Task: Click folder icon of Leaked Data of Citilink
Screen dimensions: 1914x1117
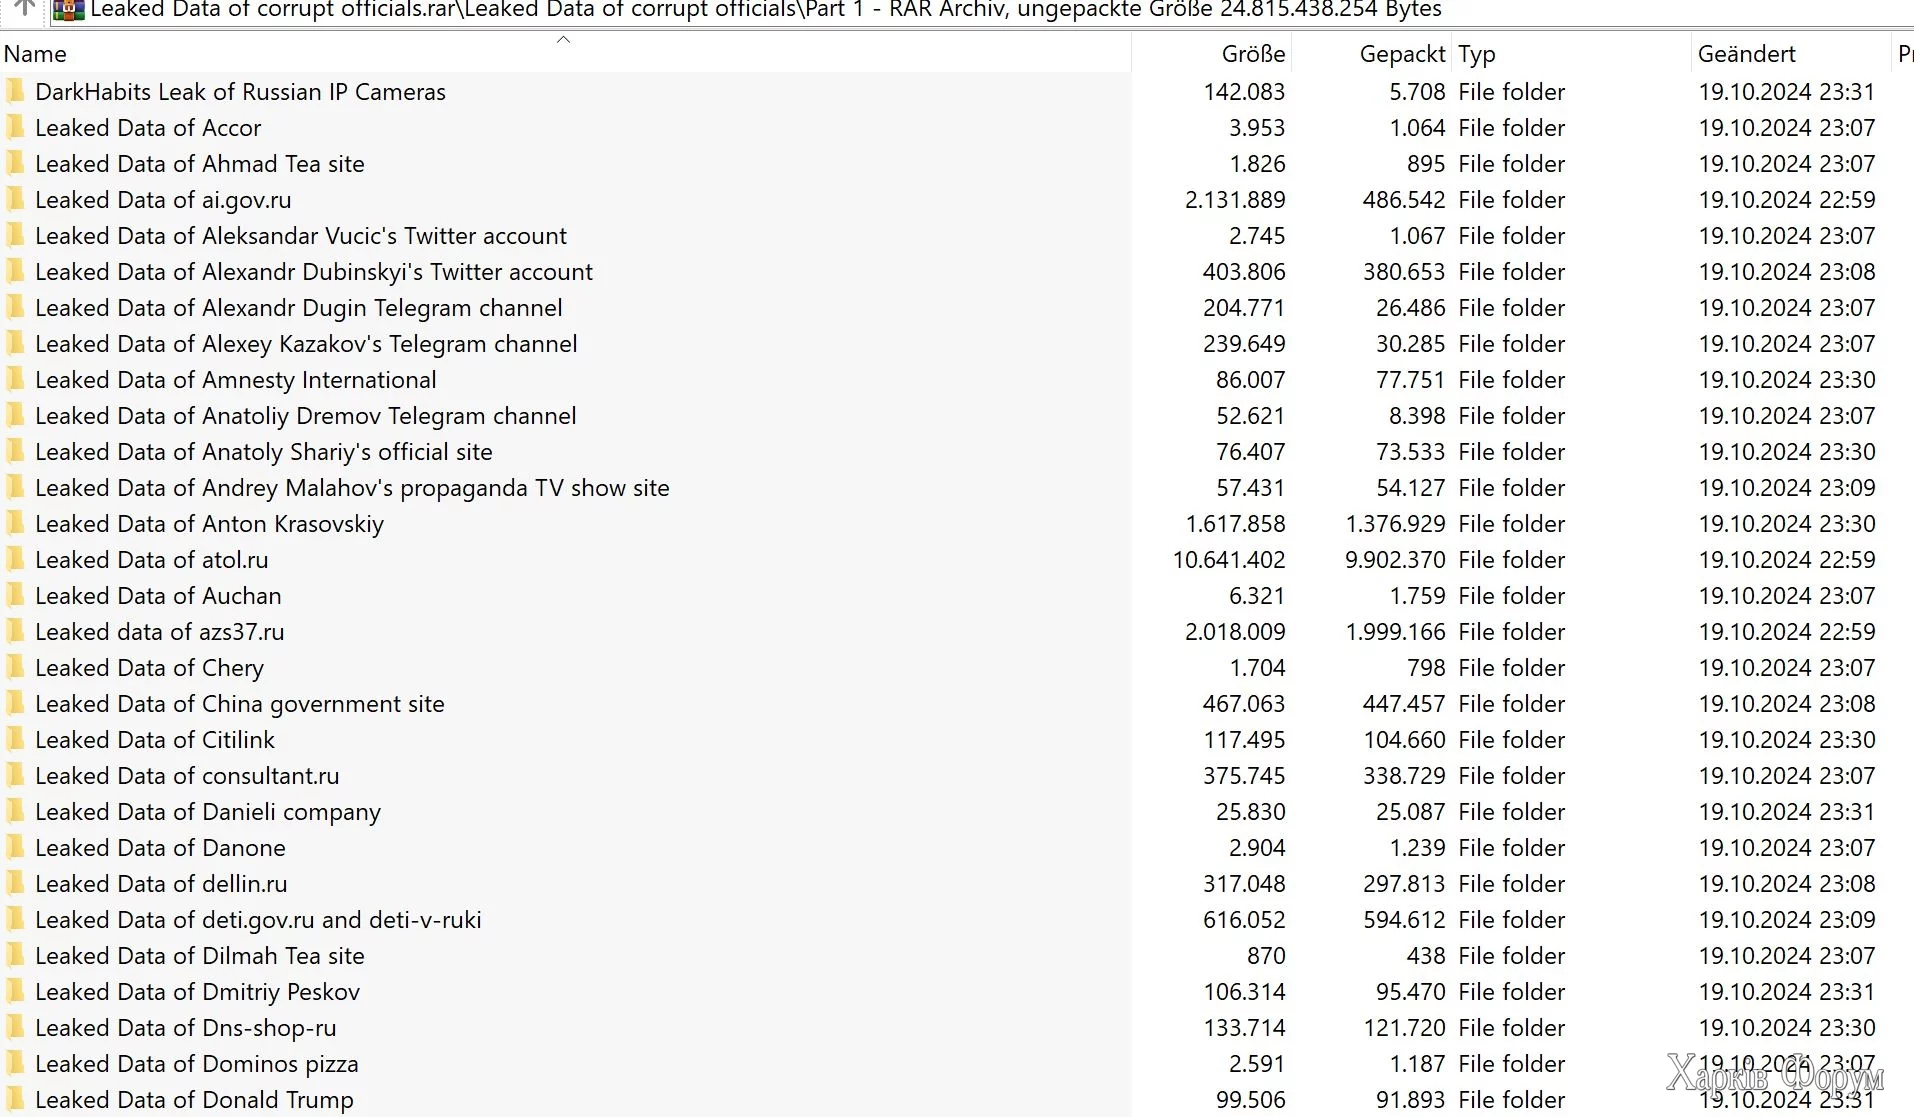Action: click(15, 740)
